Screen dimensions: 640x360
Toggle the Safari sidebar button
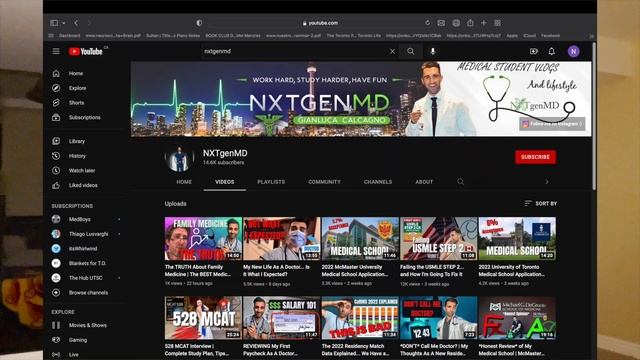54,23
